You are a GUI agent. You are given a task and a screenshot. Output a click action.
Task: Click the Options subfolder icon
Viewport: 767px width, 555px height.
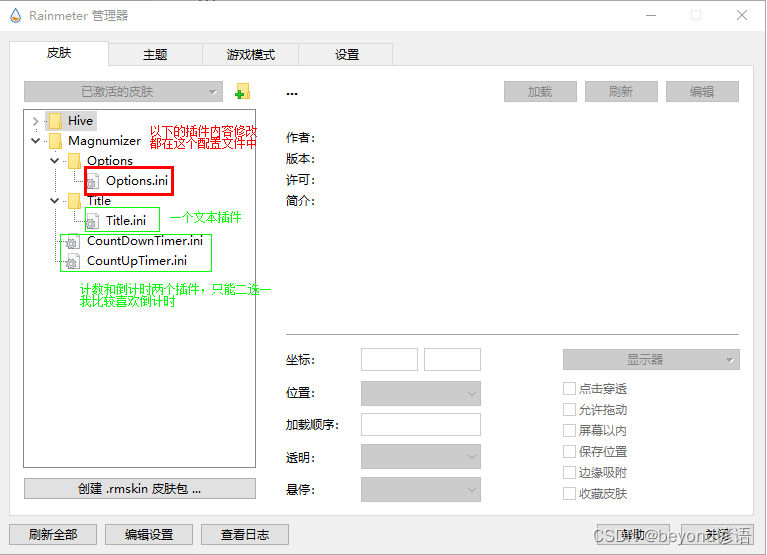[74, 160]
